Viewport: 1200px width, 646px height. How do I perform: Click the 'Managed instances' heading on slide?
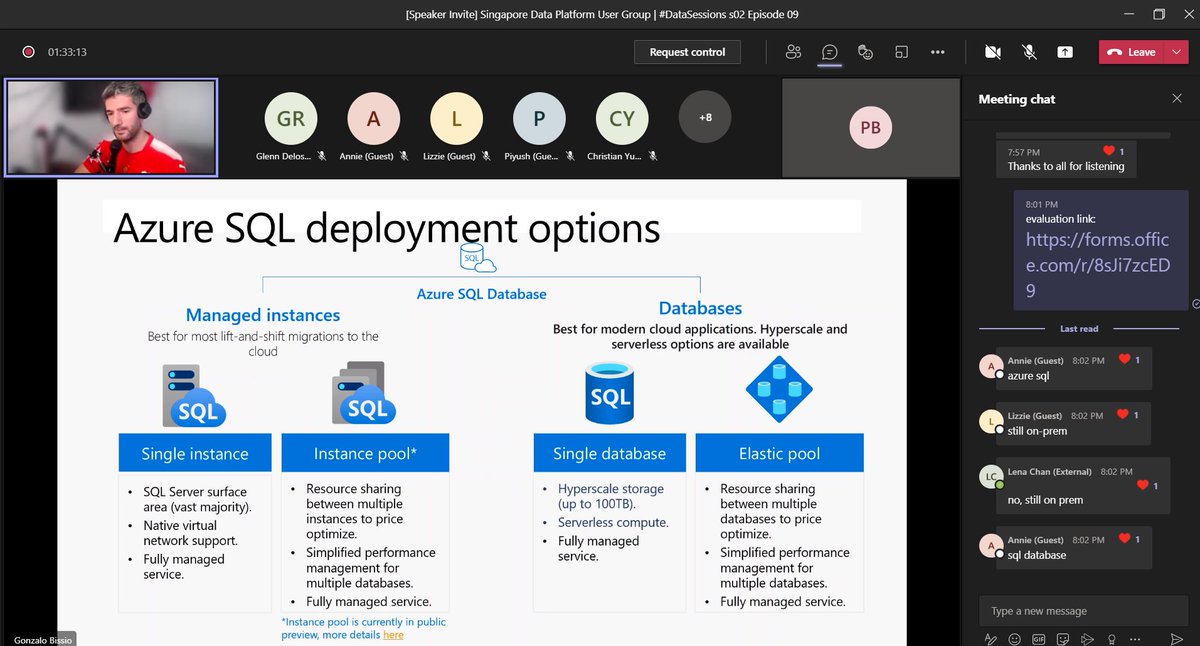coord(263,315)
